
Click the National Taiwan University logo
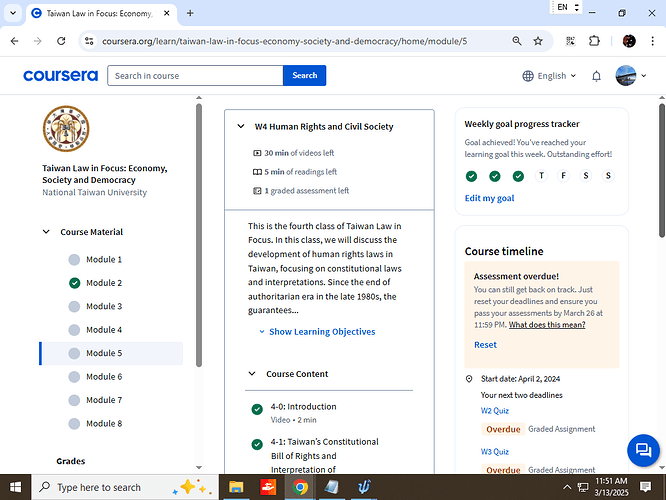click(x=66, y=129)
